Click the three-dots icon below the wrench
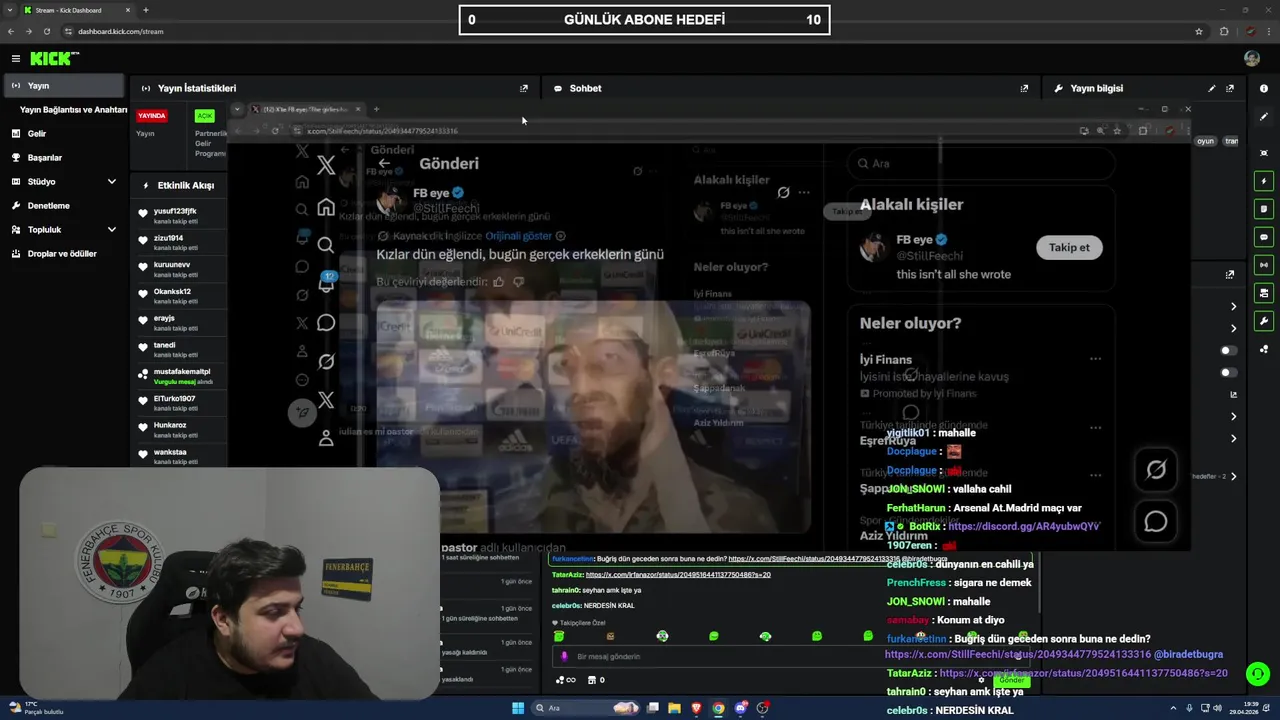 coord(1264,349)
